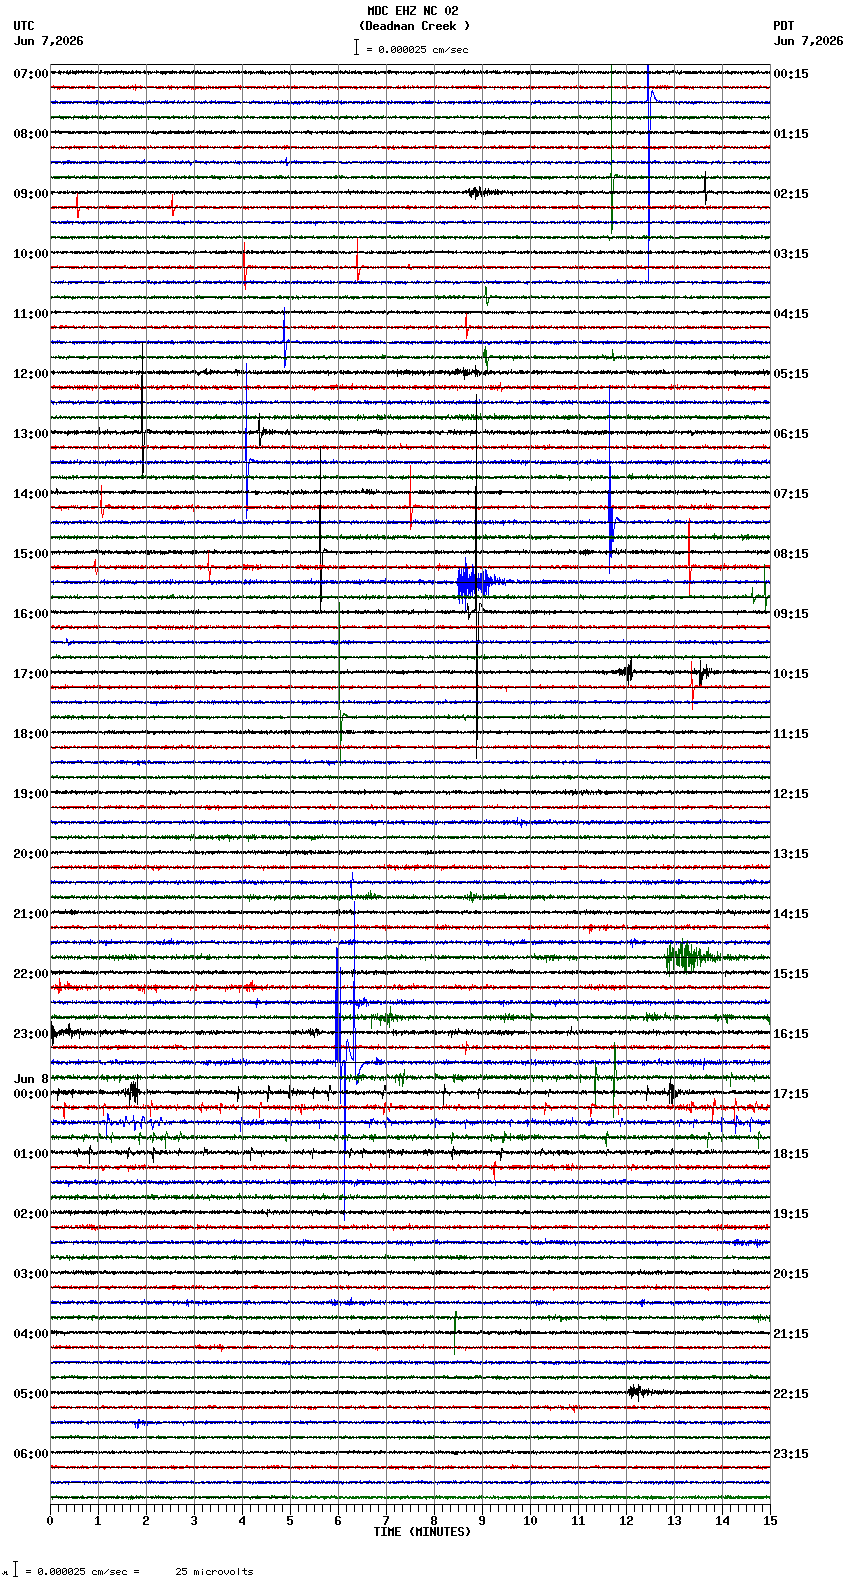
Task: Click the '15:15' PDT time label
Action: 791,974
